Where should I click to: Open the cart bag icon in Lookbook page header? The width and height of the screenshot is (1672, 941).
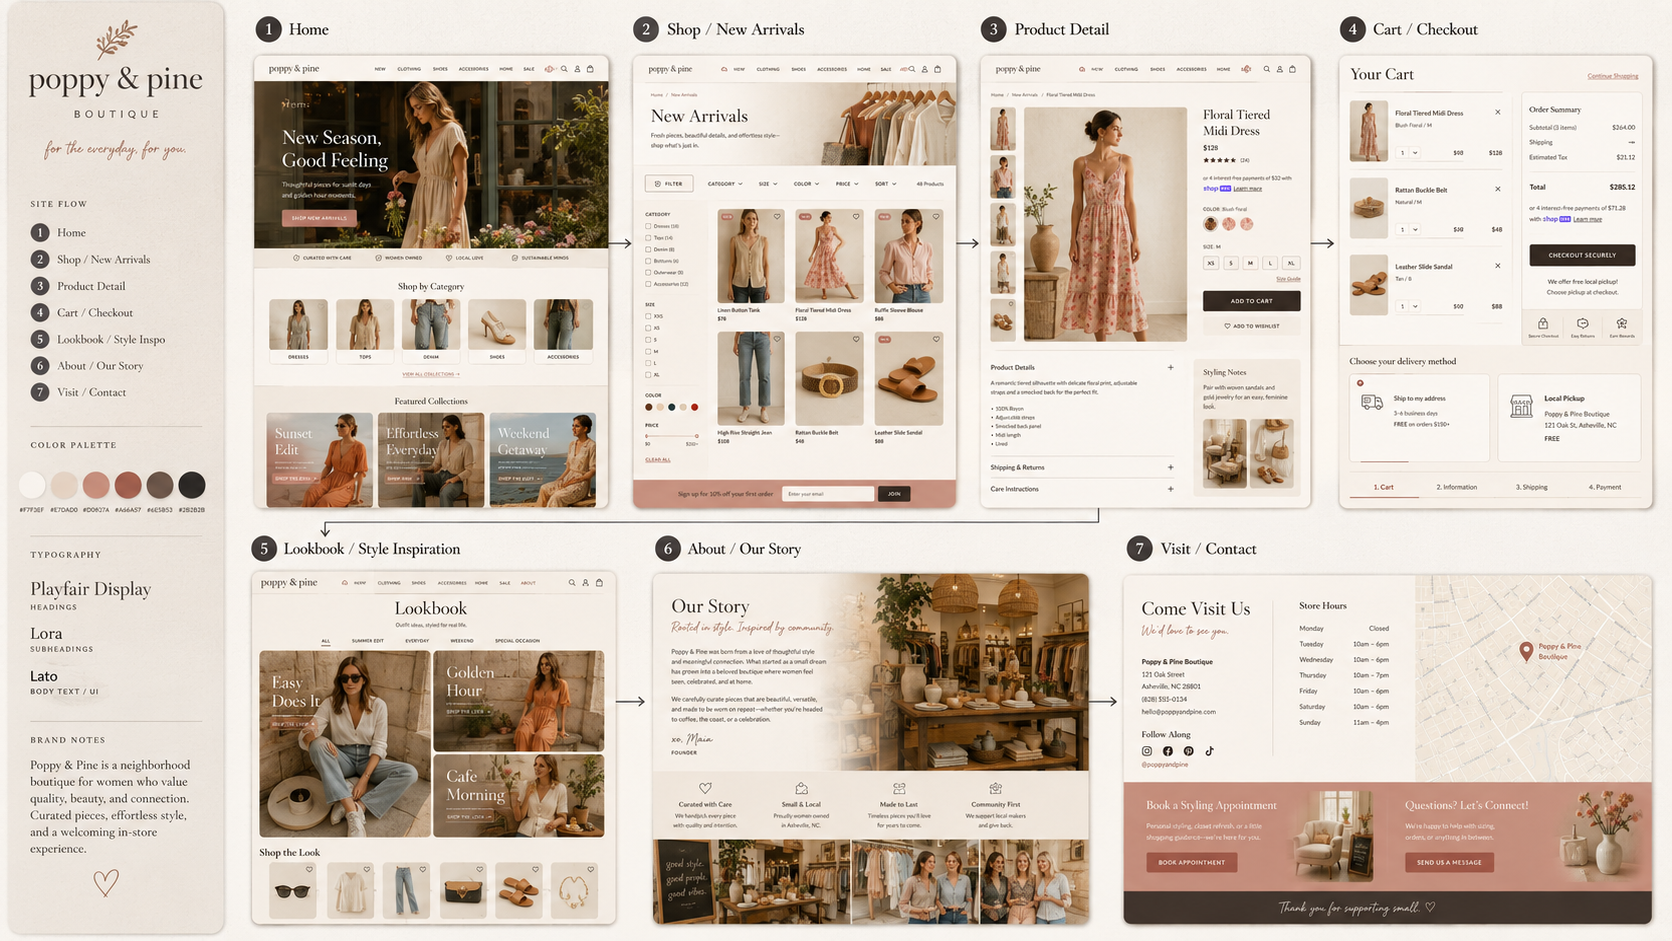599,582
